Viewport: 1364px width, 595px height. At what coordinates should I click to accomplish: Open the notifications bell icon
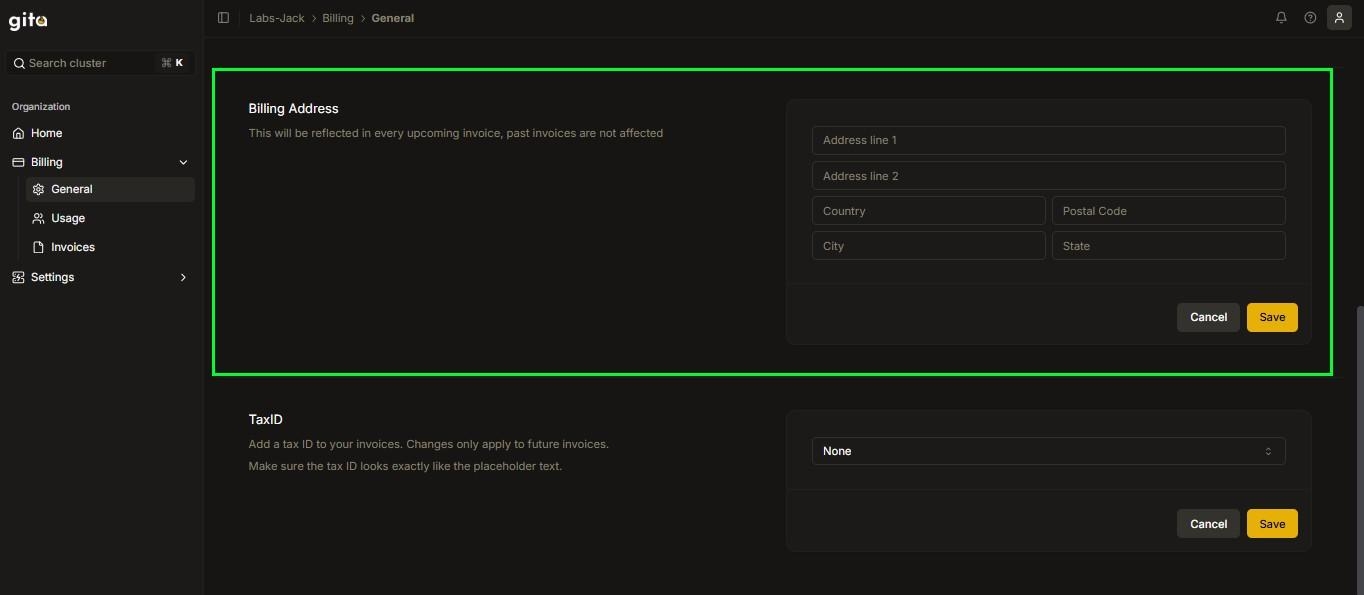(1281, 18)
